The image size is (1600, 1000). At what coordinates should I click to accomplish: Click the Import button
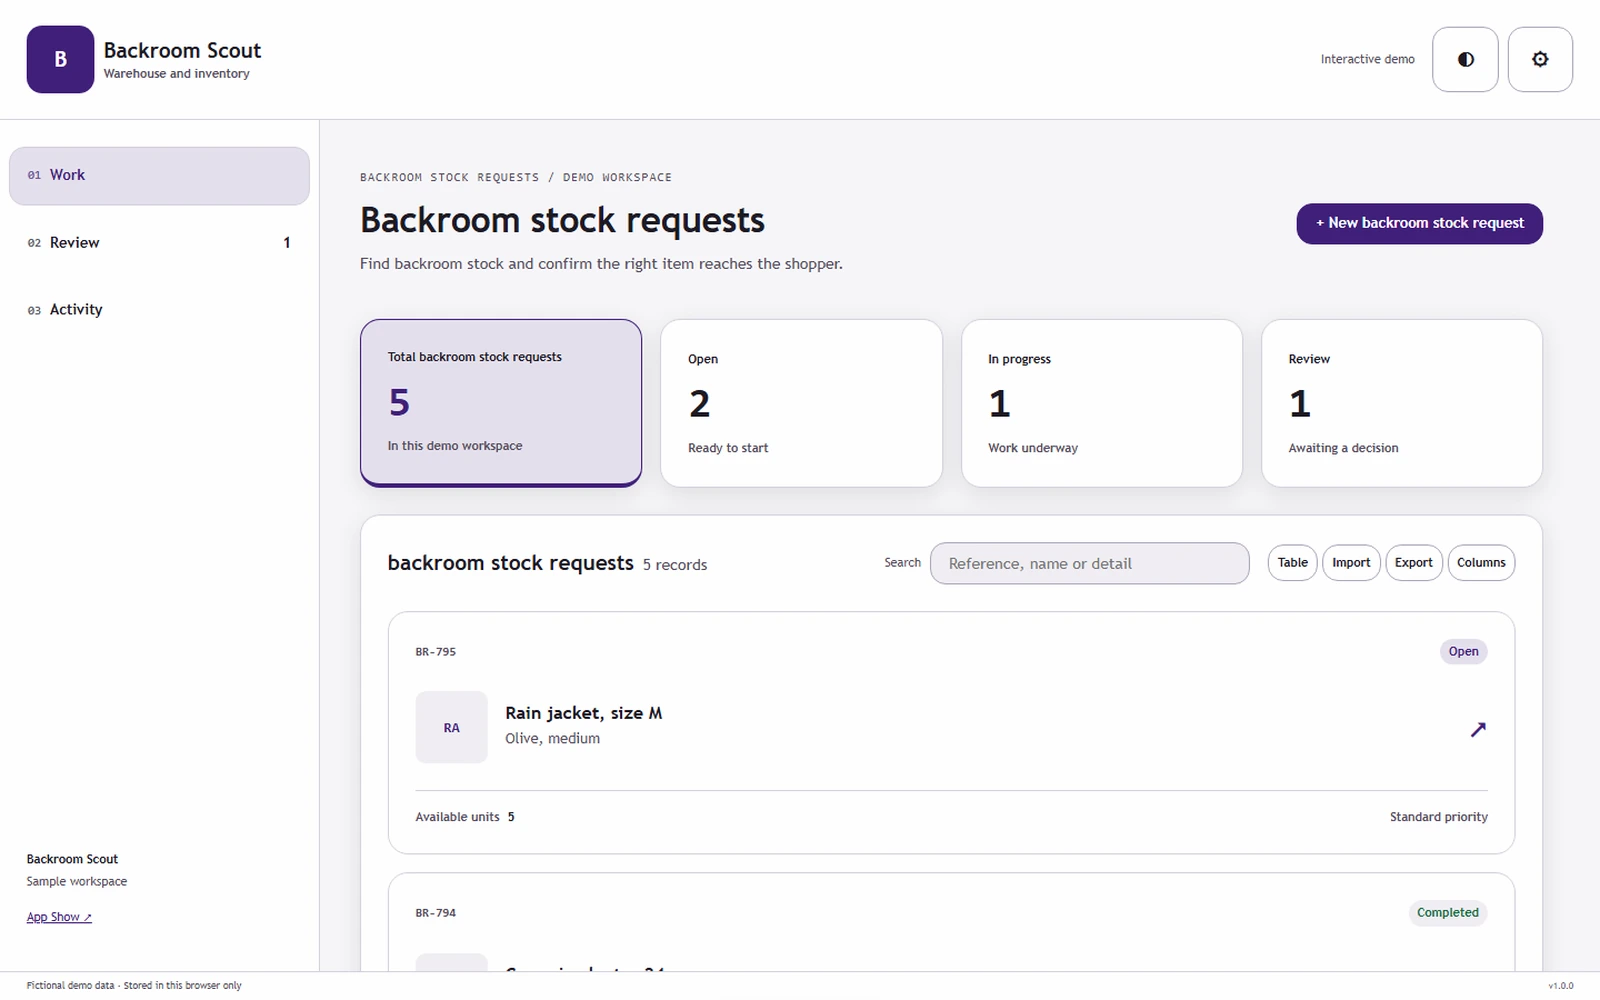(1351, 563)
